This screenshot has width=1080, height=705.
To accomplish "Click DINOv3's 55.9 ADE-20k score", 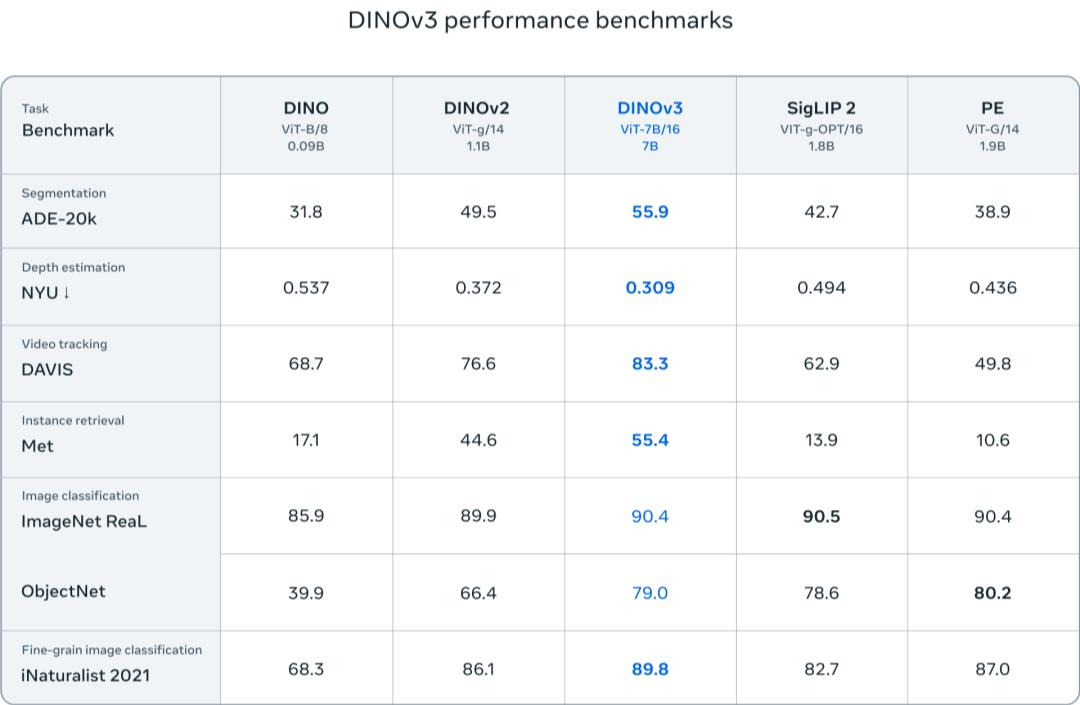I will pos(650,212).
